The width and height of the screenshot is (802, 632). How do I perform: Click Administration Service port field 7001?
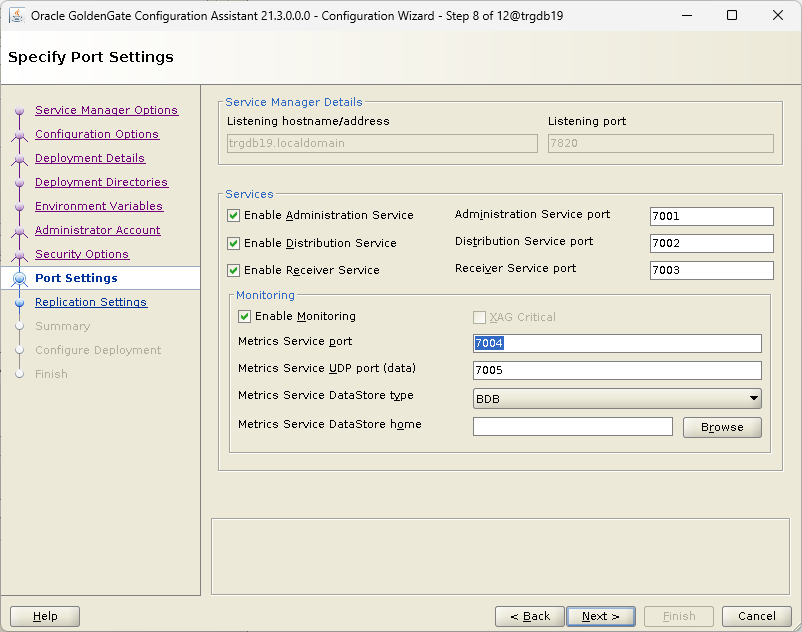[711, 216]
